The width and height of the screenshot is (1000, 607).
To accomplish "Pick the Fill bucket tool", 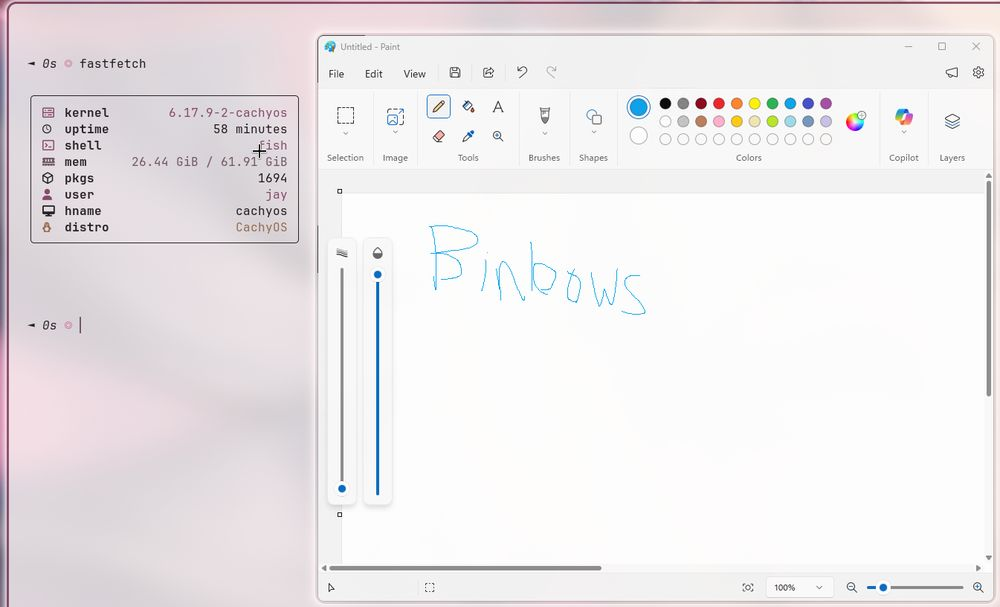I will (x=468, y=107).
